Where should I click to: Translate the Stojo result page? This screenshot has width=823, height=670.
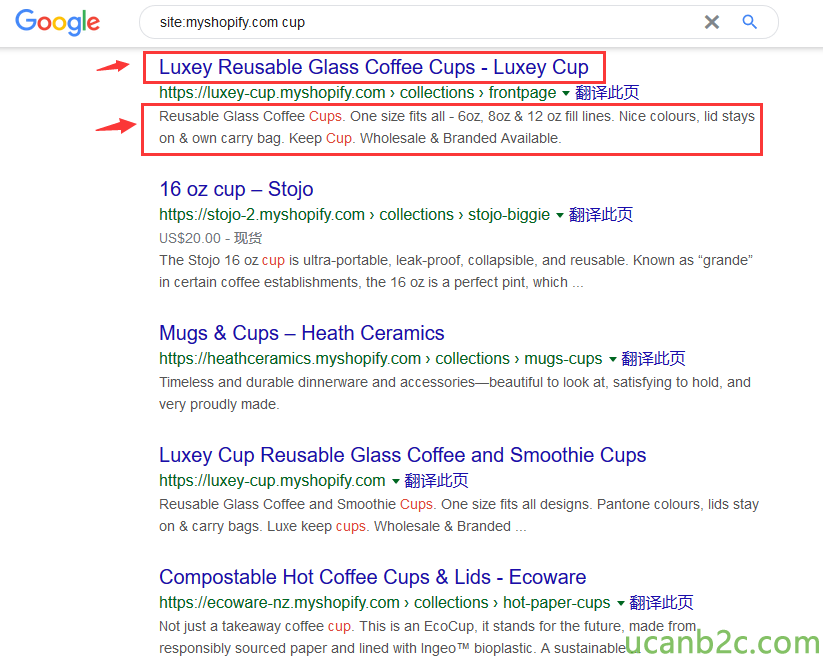(x=600, y=215)
